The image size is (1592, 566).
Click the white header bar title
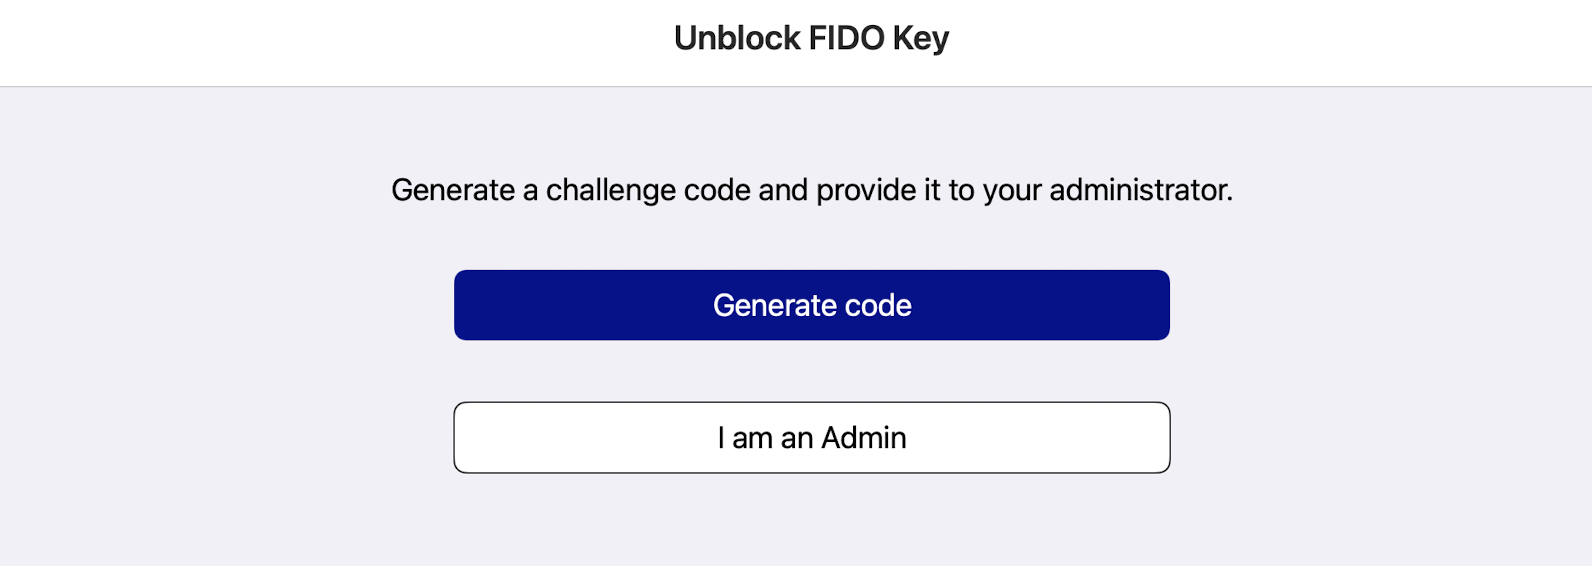click(811, 38)
